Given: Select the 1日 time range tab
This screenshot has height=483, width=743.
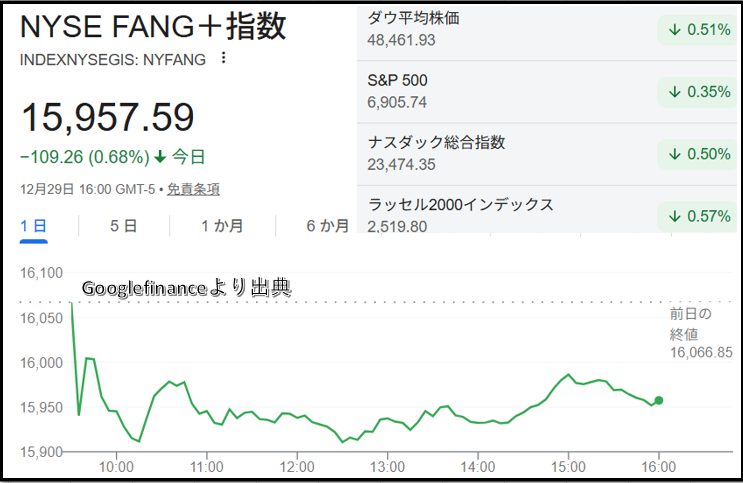Looking at the screenshot, I should tap(33, 226).
